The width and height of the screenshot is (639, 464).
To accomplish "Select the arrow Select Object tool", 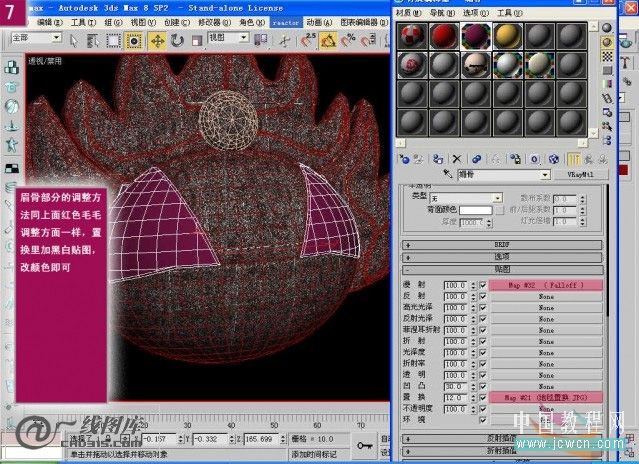I will pos(74,40).
